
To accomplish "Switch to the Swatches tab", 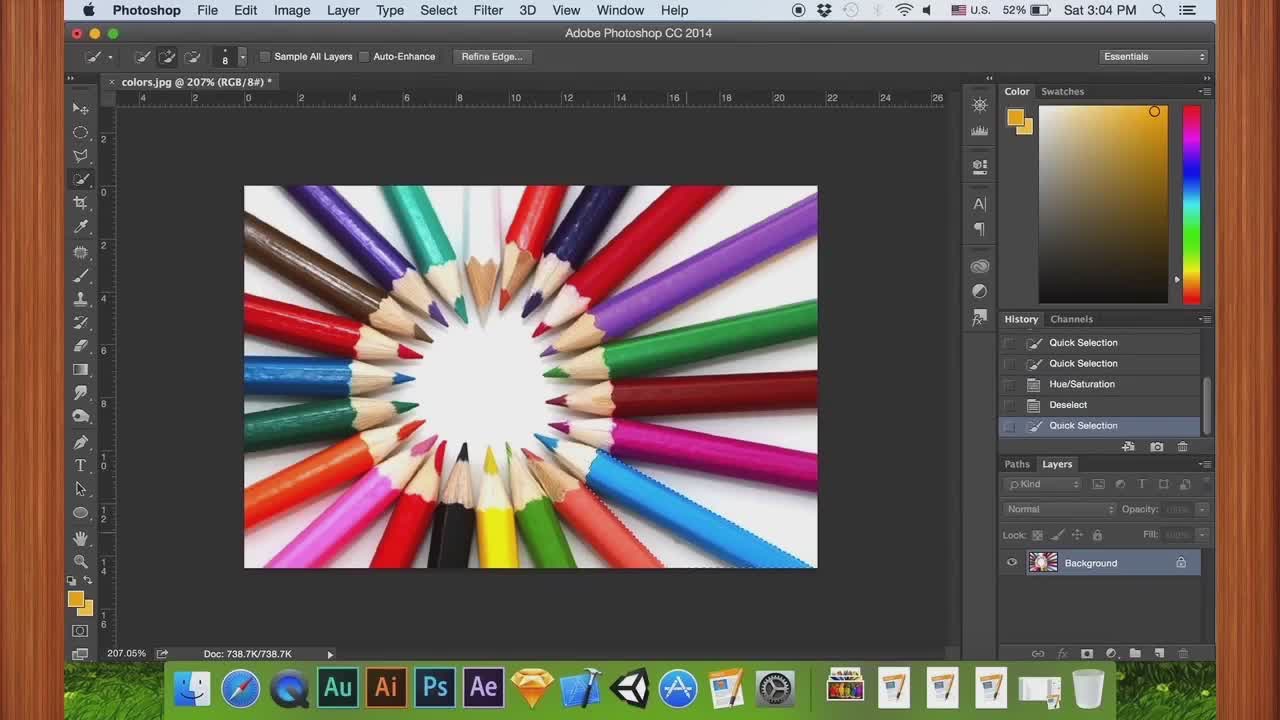I will tap(1062, 91).
